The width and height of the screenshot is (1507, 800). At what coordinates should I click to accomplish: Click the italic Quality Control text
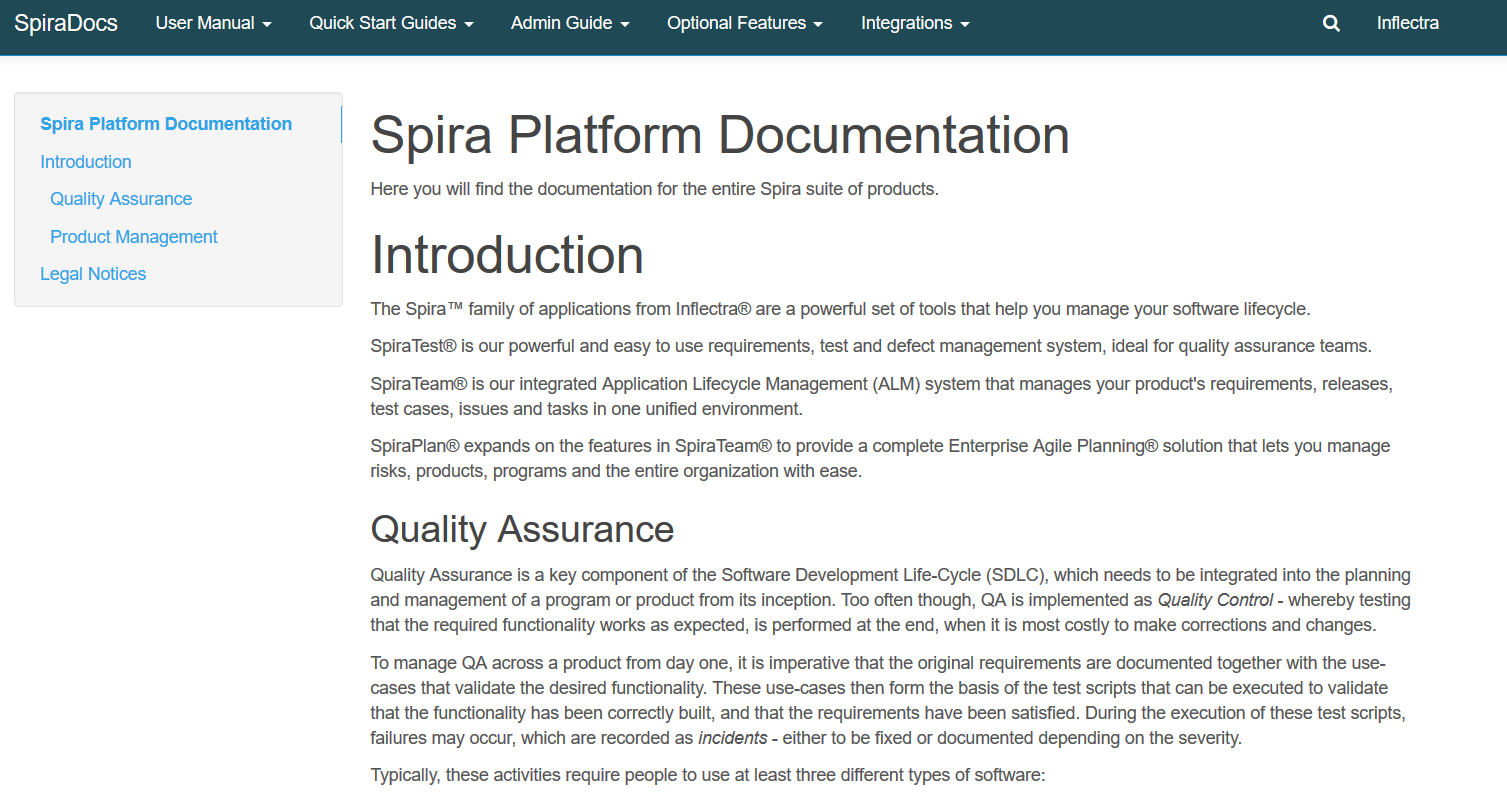pyautogui.click(x=1215, y=600)
